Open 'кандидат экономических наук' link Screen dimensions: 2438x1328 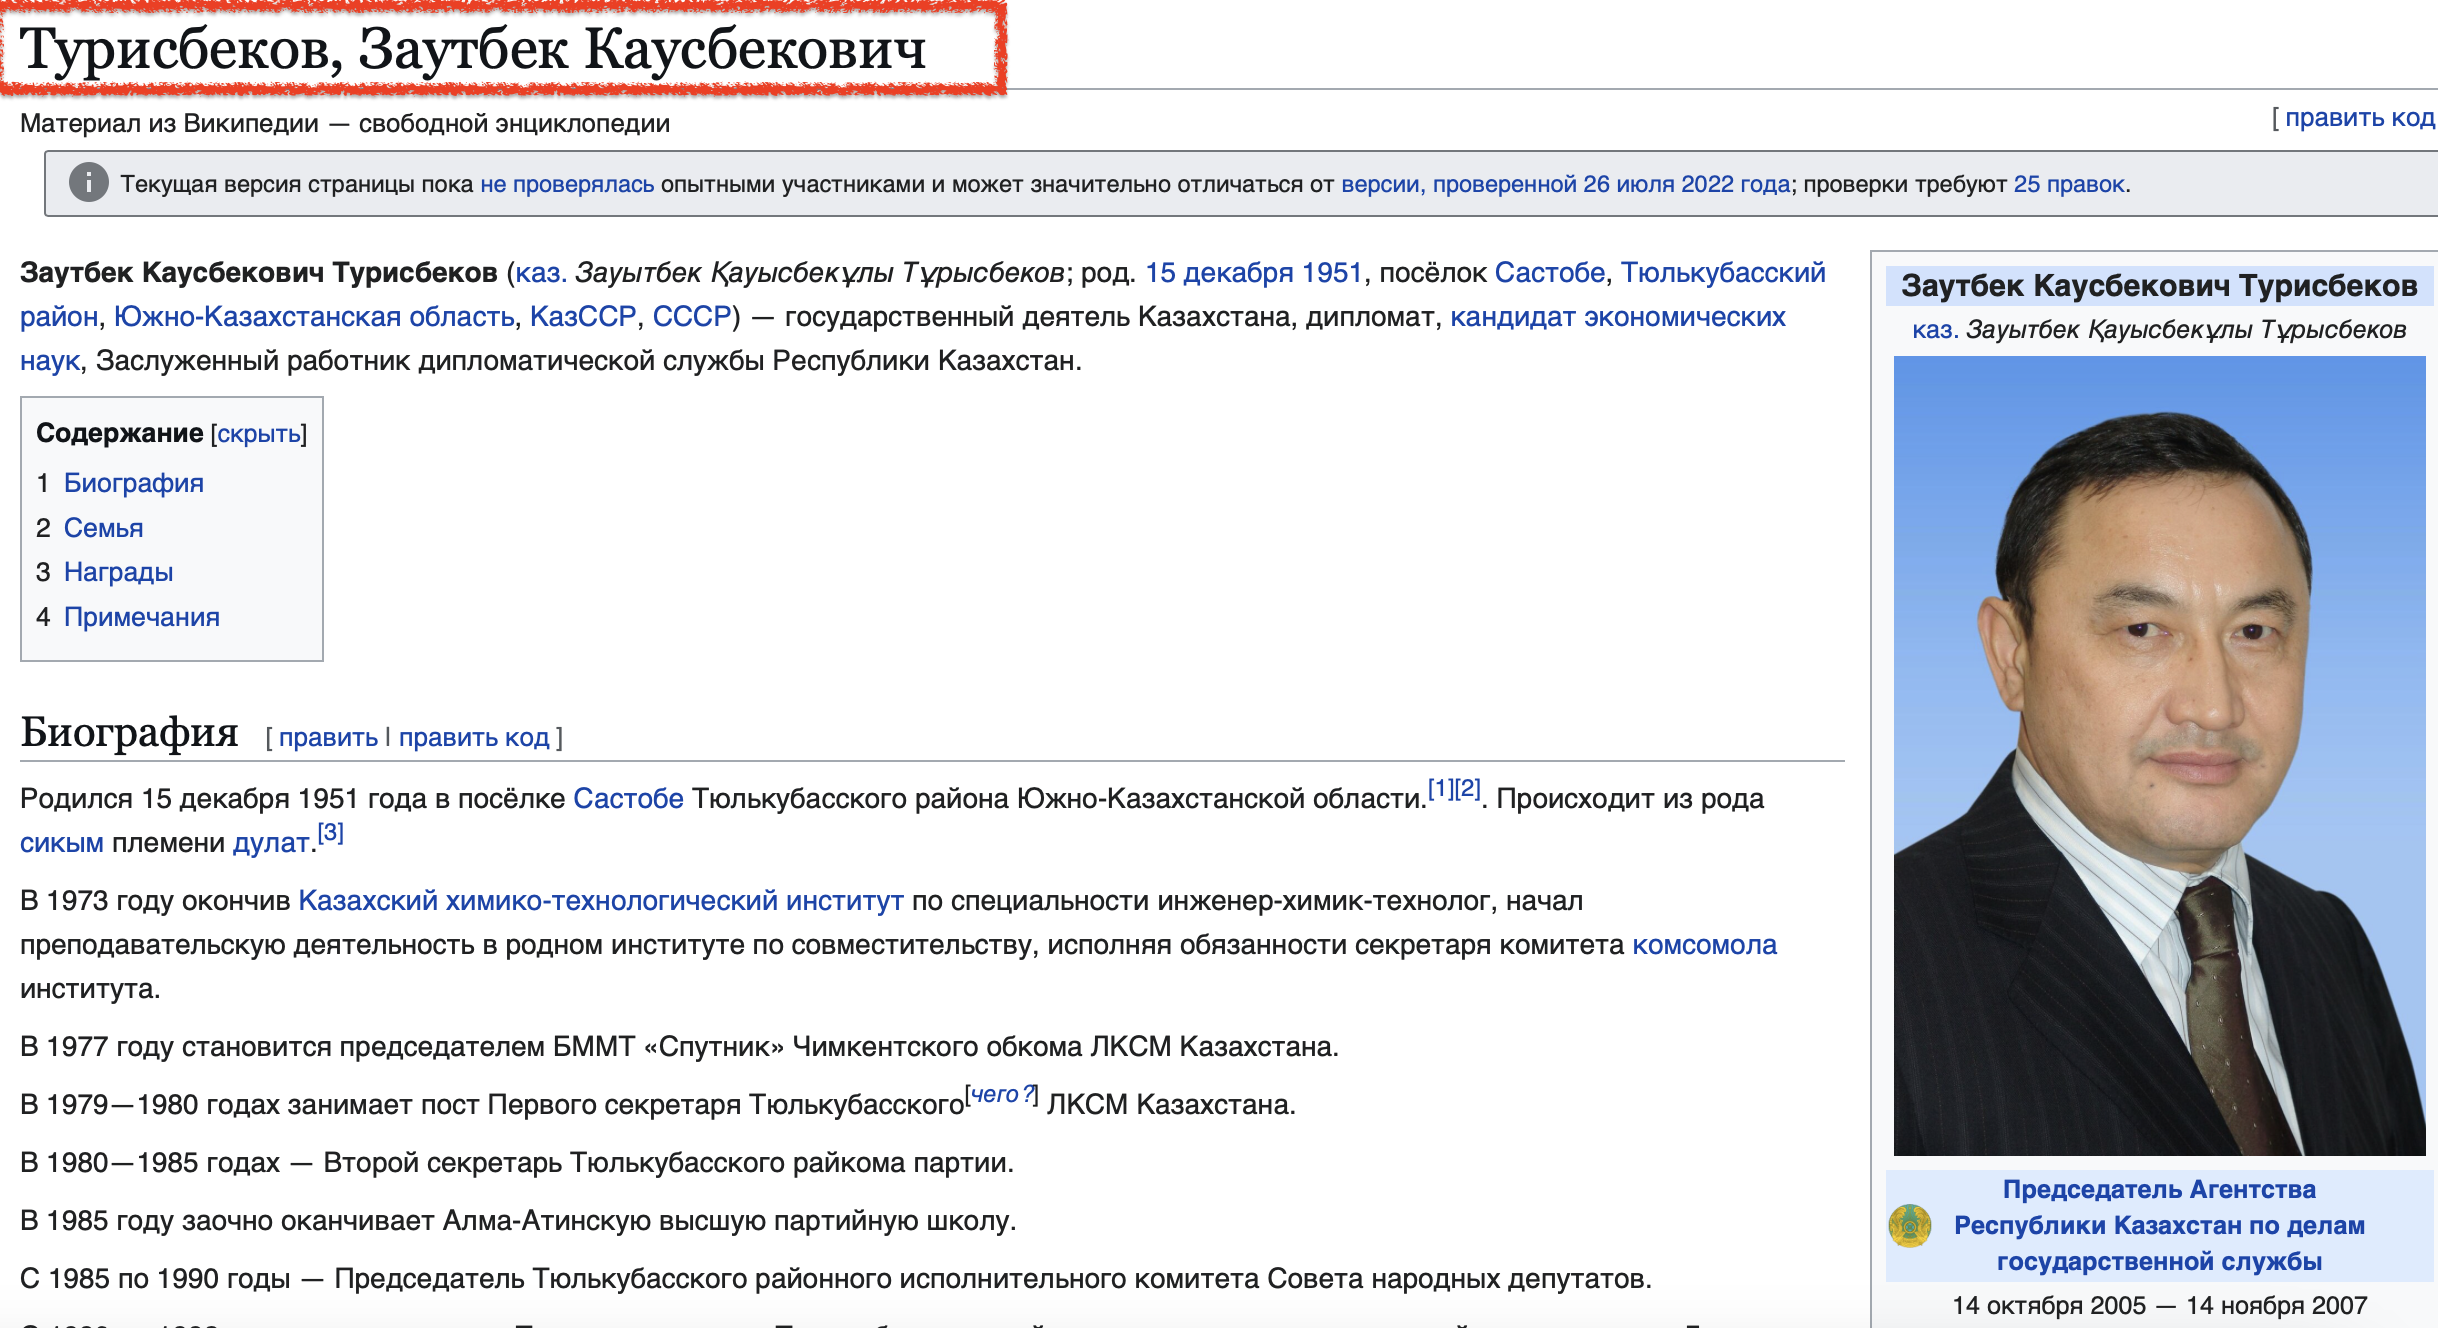(x=1617, y=317)
